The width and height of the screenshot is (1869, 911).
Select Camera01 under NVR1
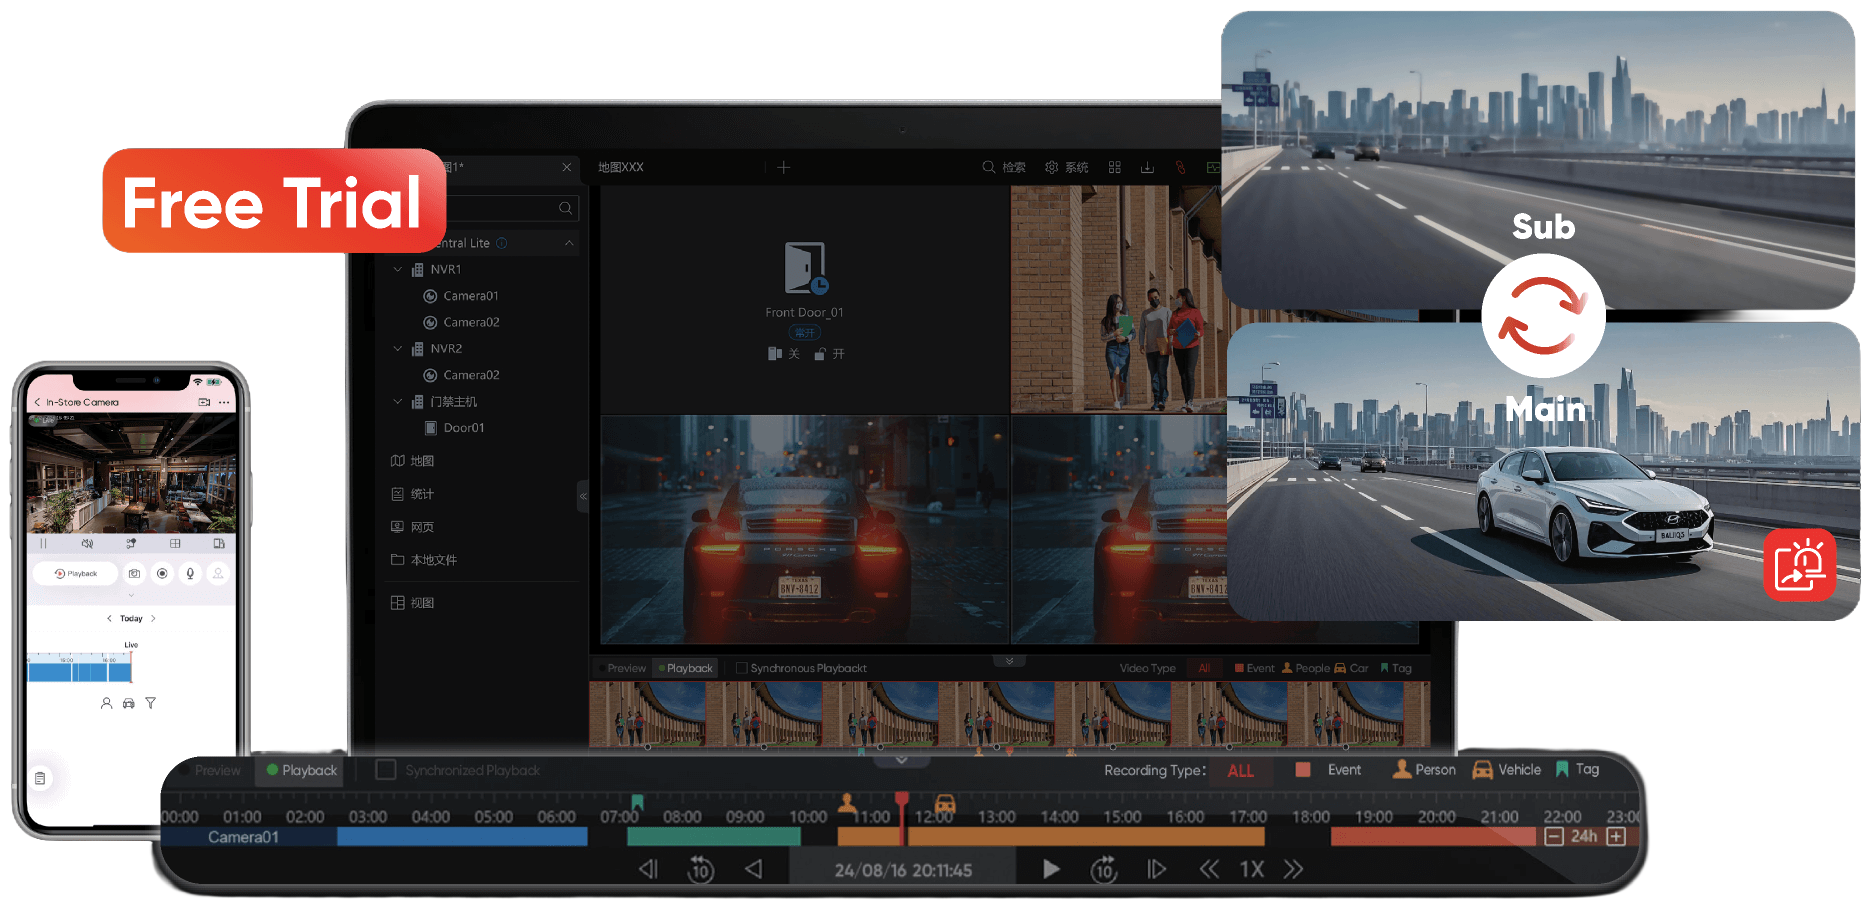[x=461, y=296]
